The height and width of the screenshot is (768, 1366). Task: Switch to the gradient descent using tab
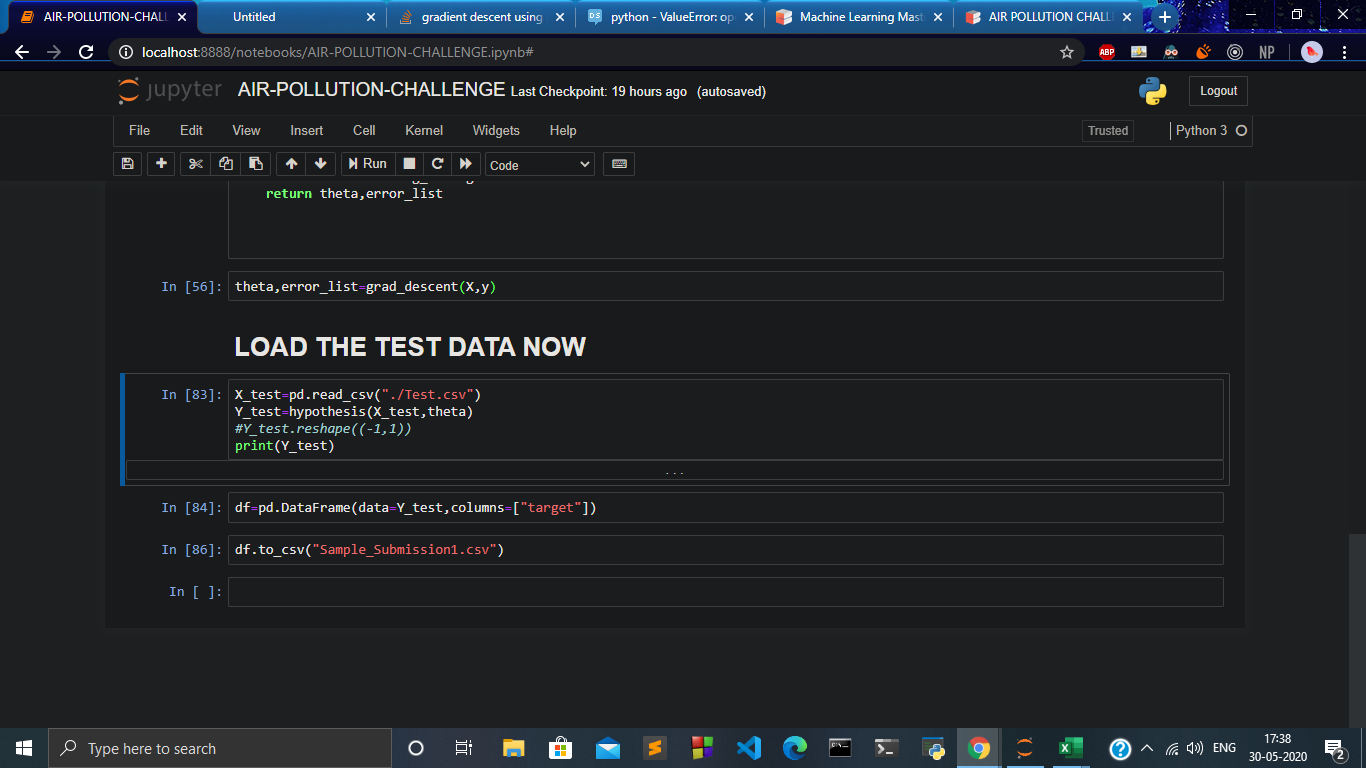(482, 17)
